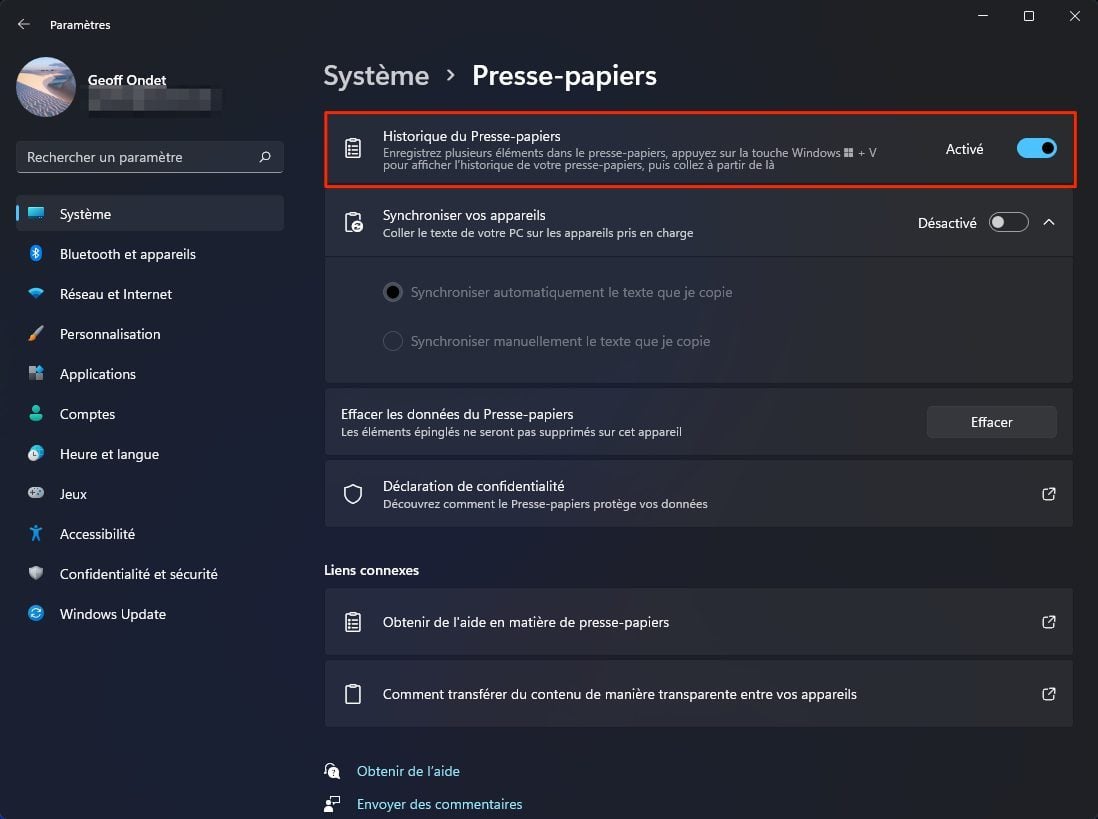
Task: Open Bluetooth et appareils settings
Action: pos(150,253)
